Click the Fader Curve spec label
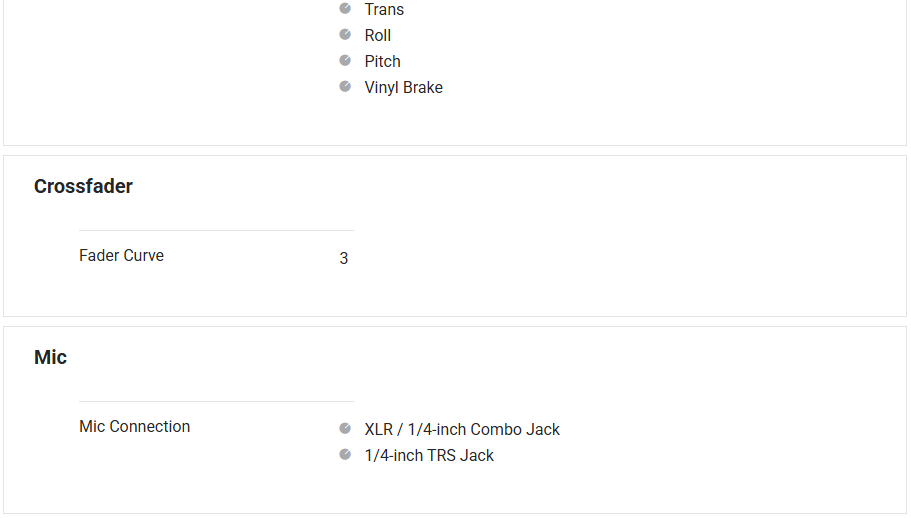The image size is (911, 518). pos(121,256)
